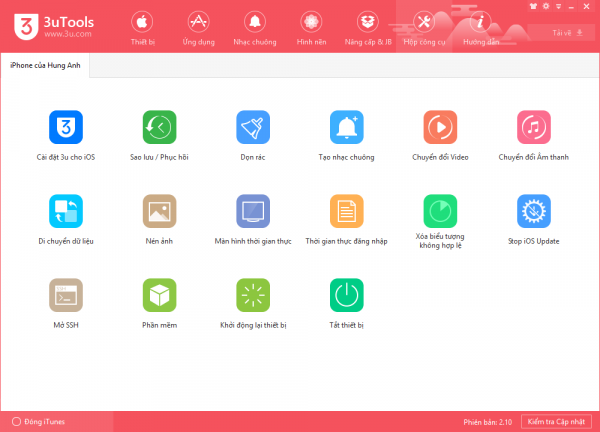Open Phần mềm firmware tool
Viewport: 600px width, 432px height.
coord(159,295)
